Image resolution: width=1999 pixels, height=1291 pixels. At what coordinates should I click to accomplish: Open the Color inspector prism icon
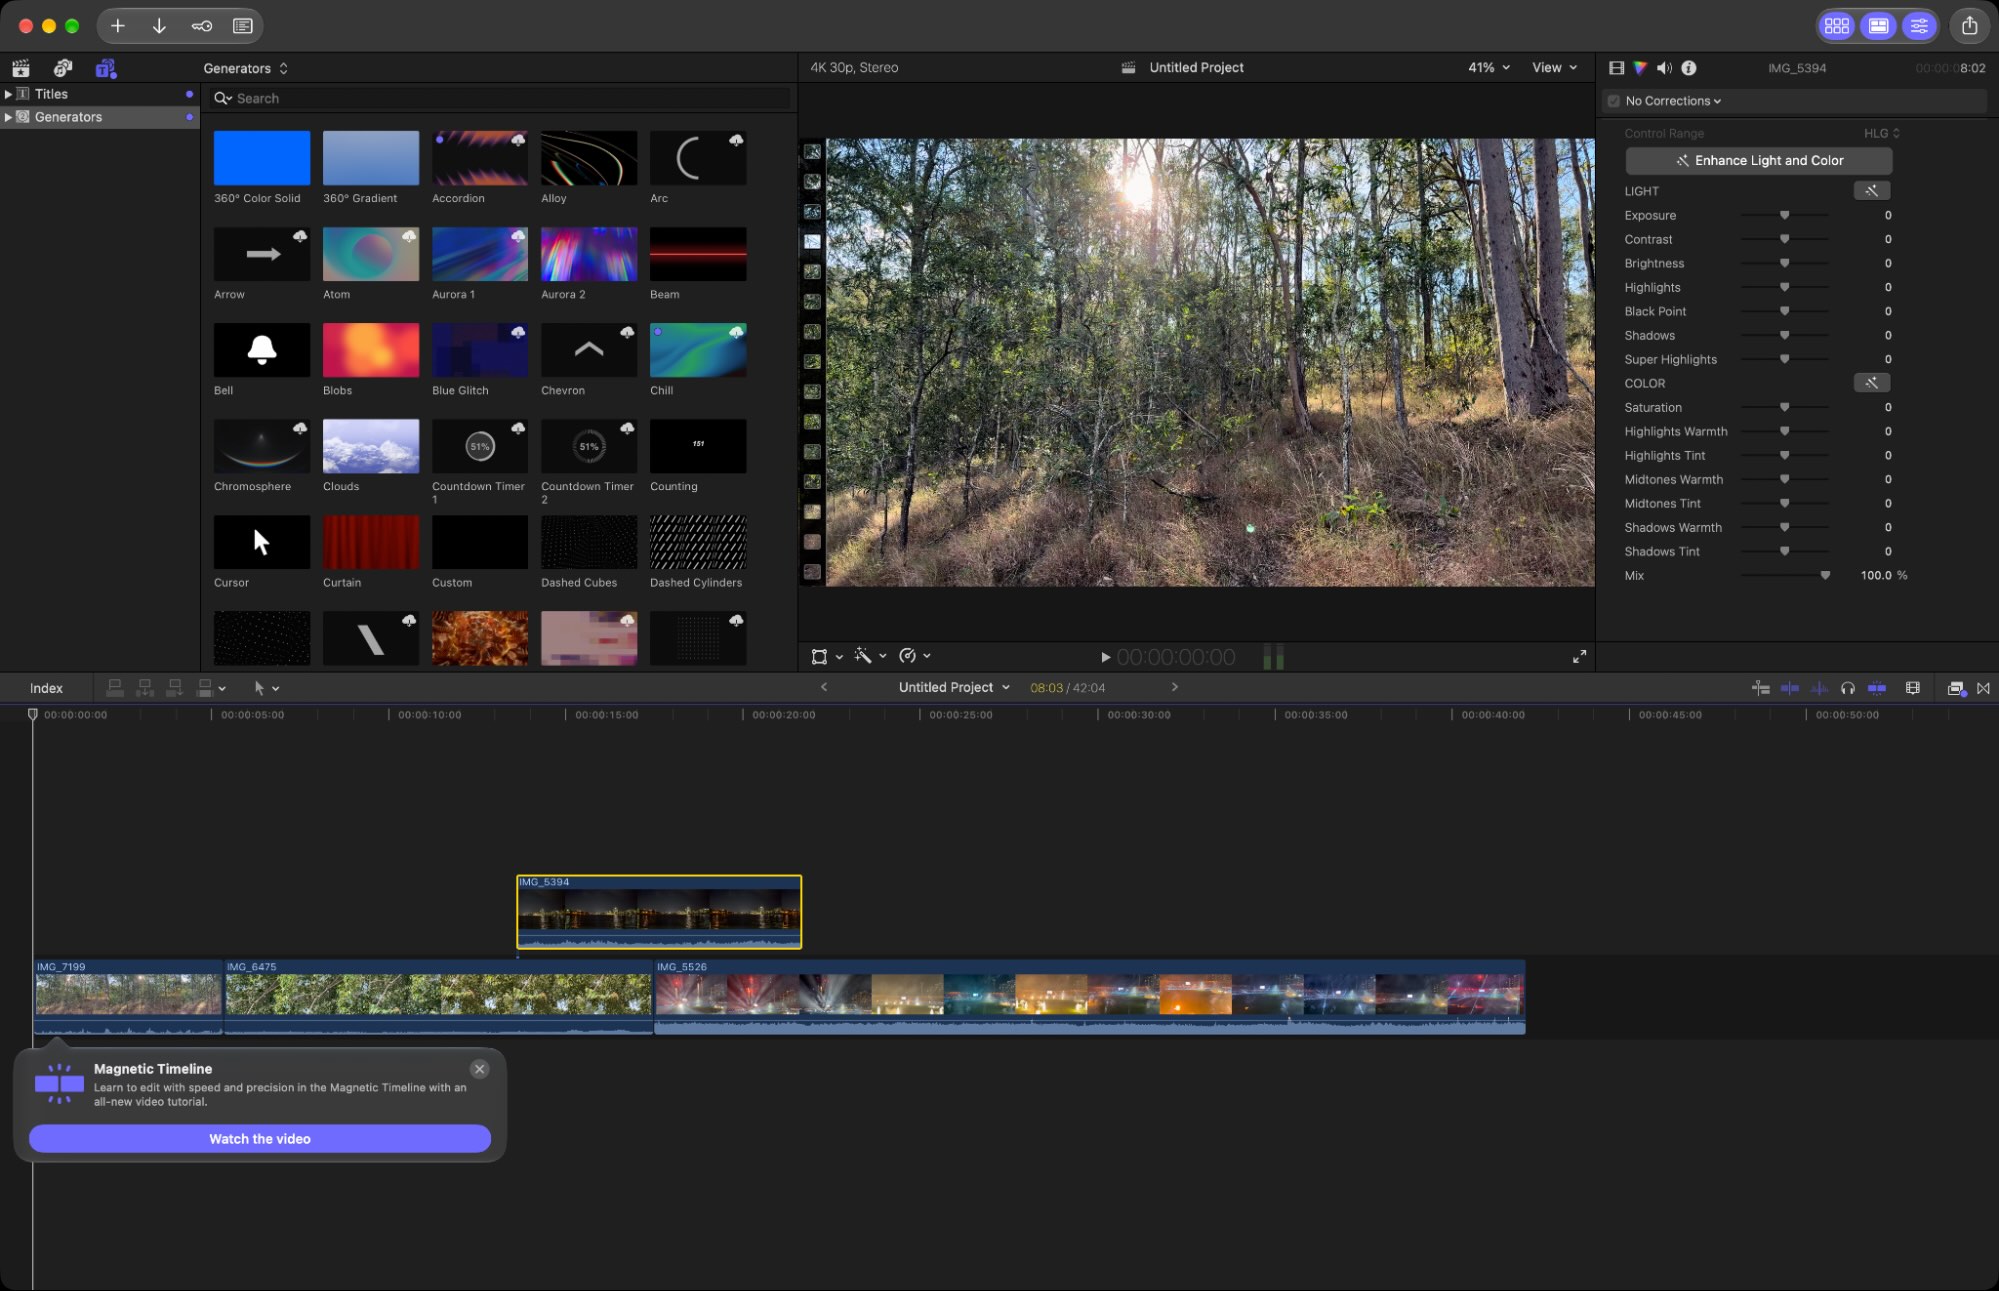coord(1640,68)
